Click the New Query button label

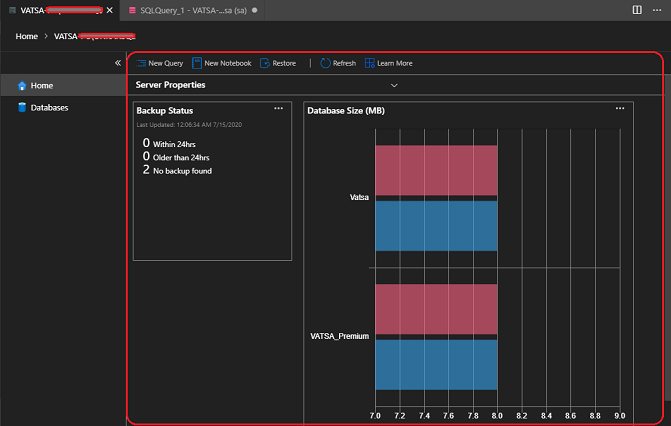click(x=166, y=63)
